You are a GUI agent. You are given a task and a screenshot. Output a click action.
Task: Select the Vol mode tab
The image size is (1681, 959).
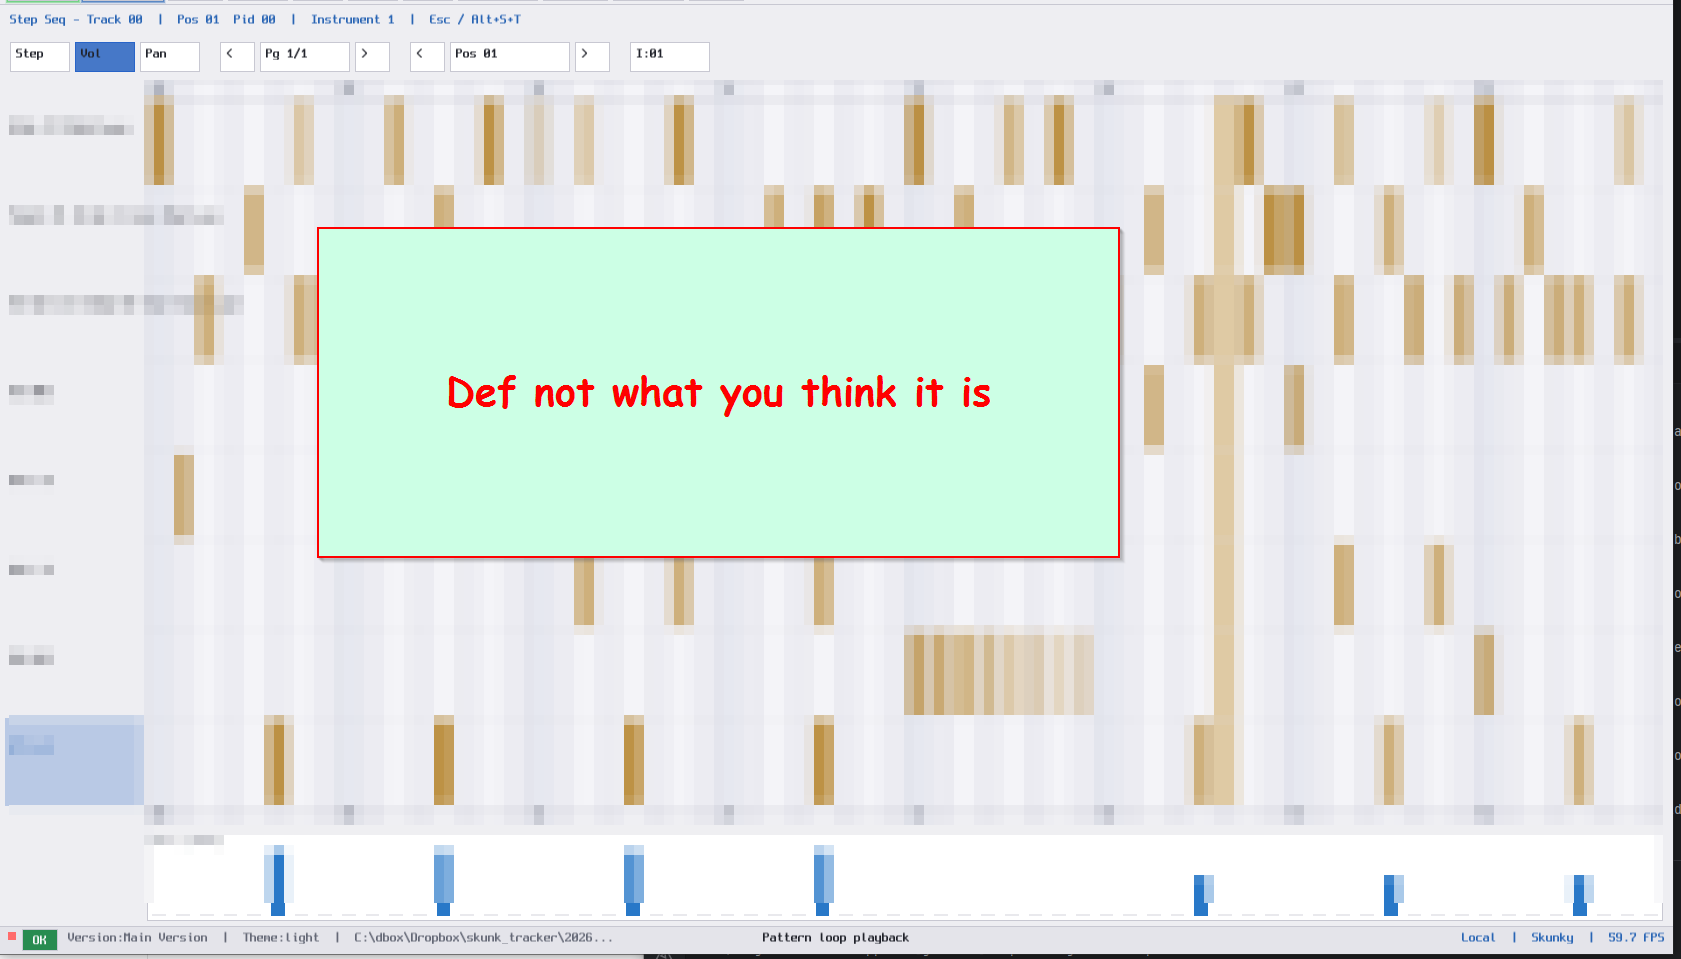pyautogui.click(x=105, y=57)
